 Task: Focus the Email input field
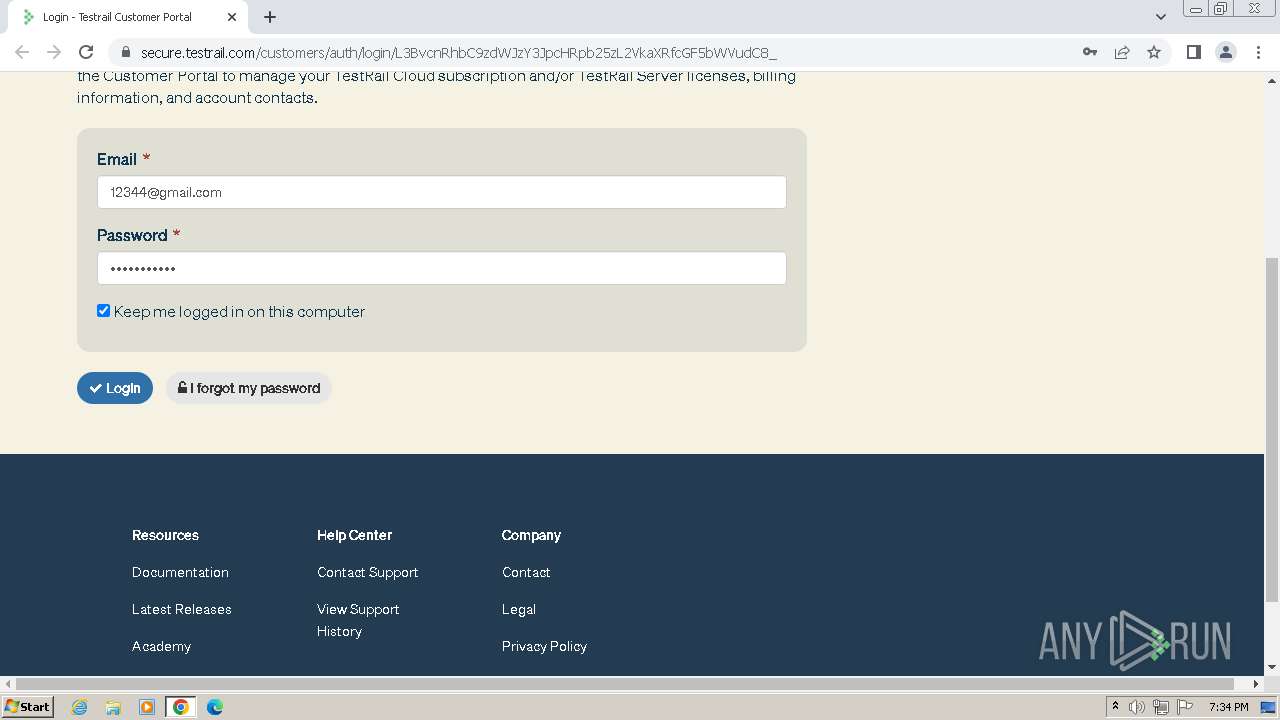tap(441, 192)
